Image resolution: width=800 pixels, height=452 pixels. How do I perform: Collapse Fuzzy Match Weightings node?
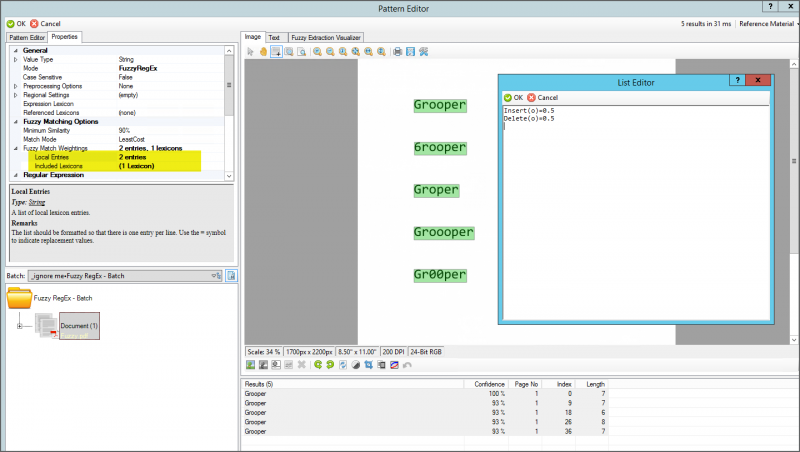pyautogui.click(x=15, y=148)
